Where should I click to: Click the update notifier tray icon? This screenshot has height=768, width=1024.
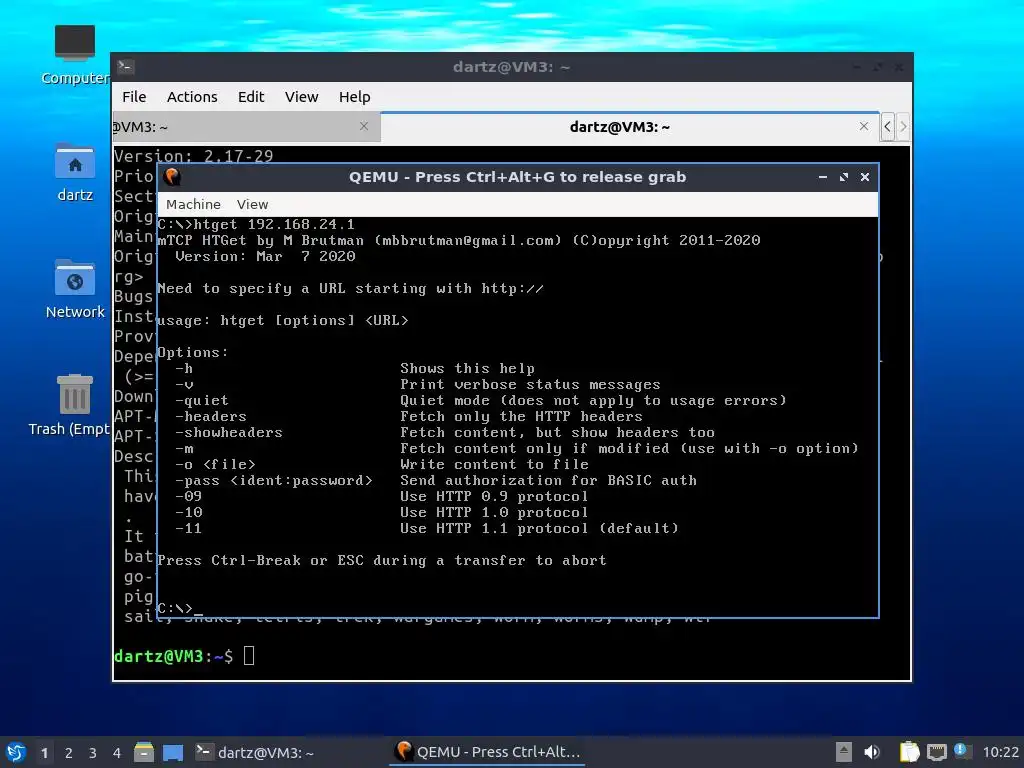(961, 751)
